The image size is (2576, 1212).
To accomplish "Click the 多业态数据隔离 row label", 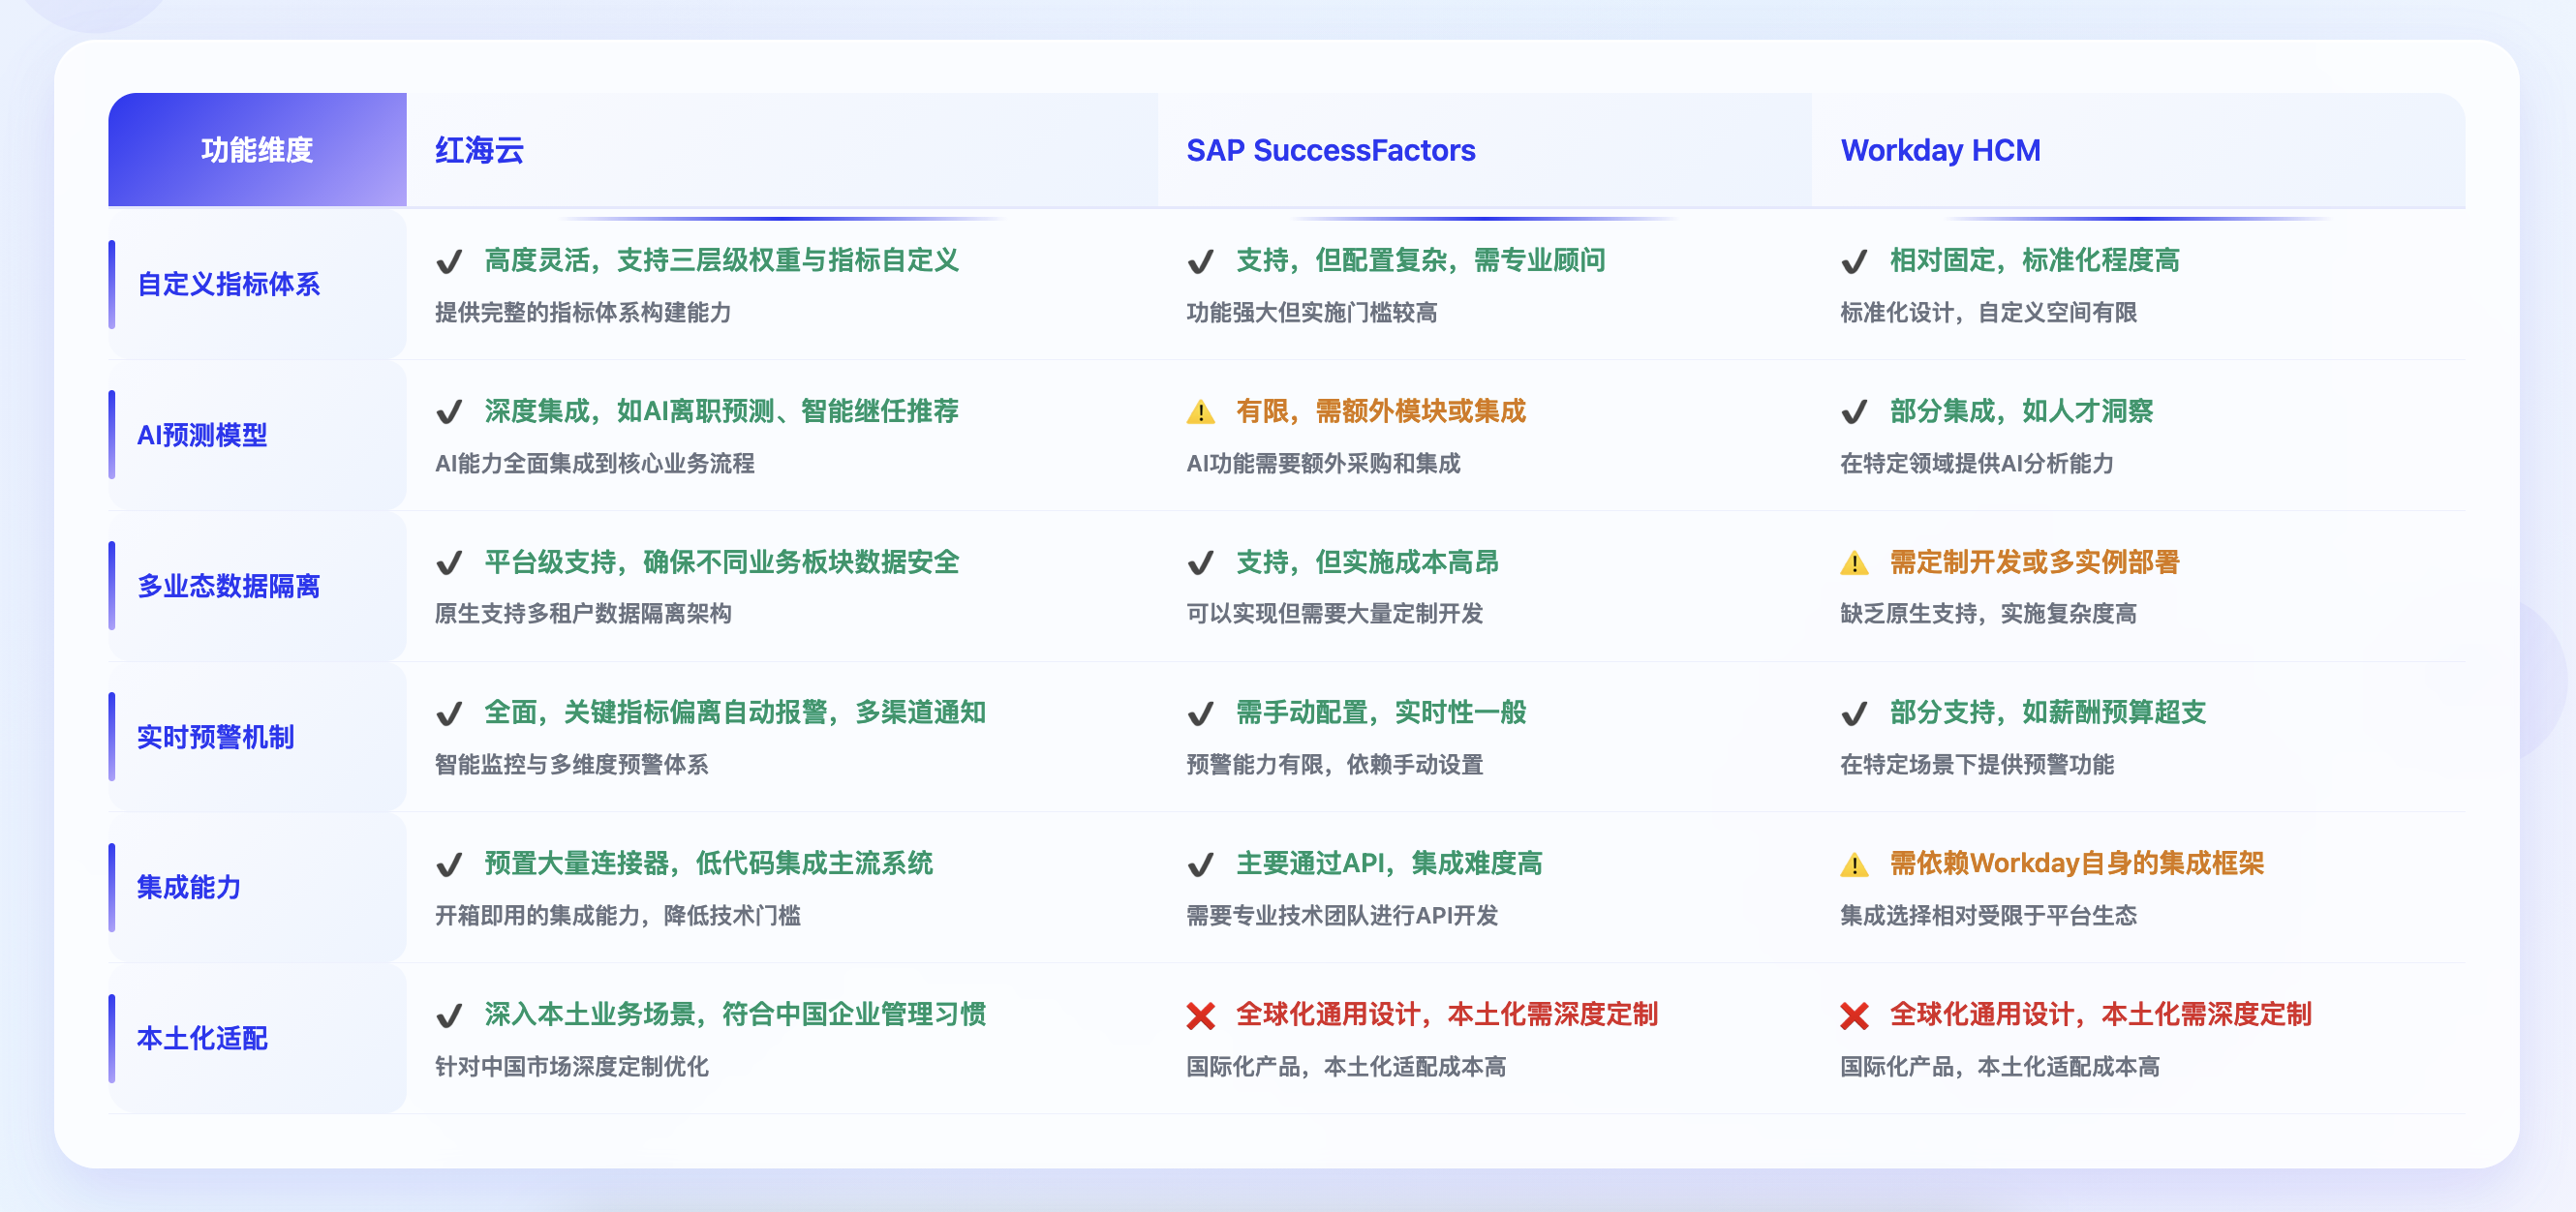I will click(x=228, y=586).
